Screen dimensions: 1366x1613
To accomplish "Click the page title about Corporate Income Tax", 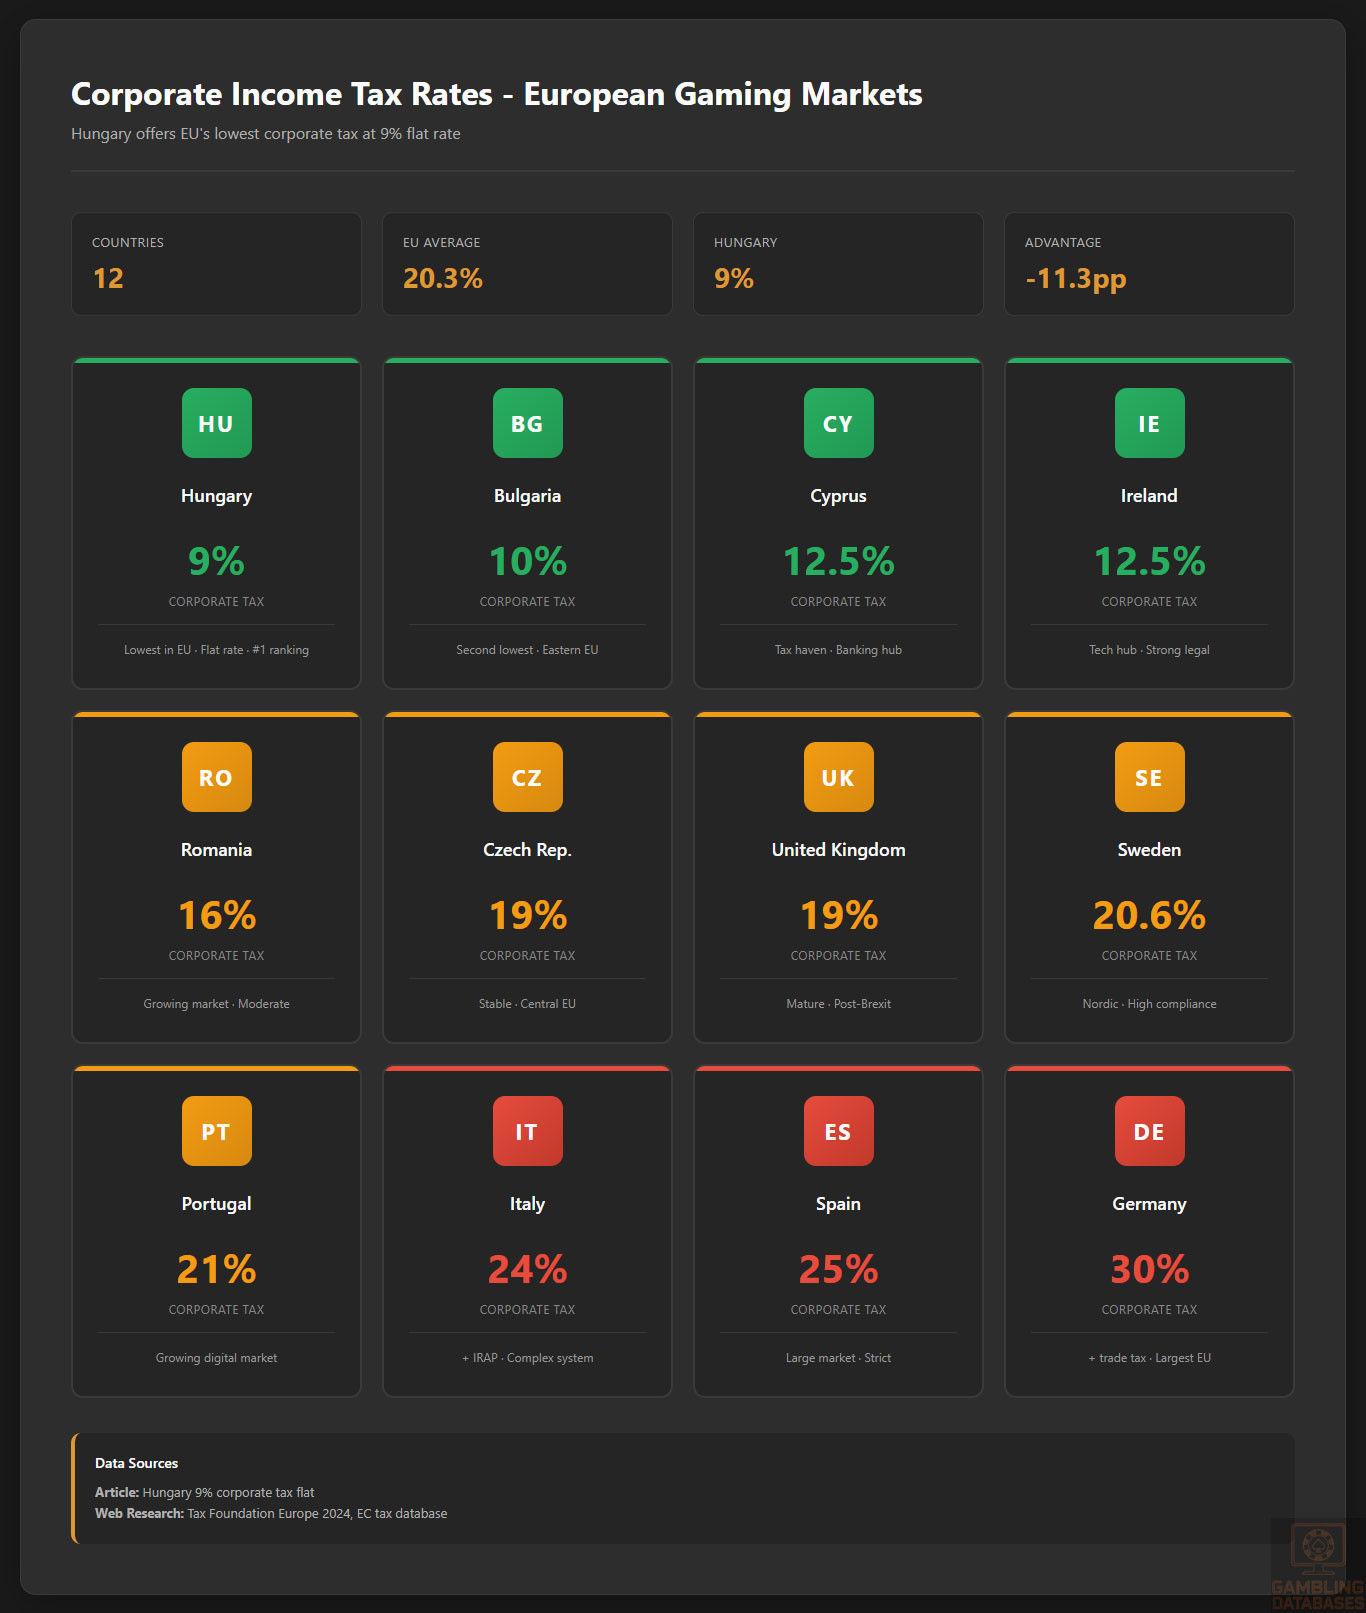I will coord(496,94).
